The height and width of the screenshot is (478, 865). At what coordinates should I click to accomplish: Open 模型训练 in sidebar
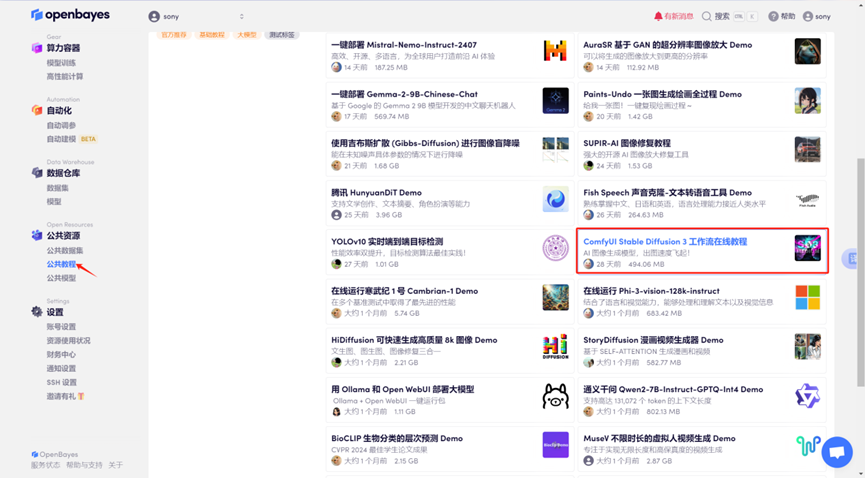point(61,63)
